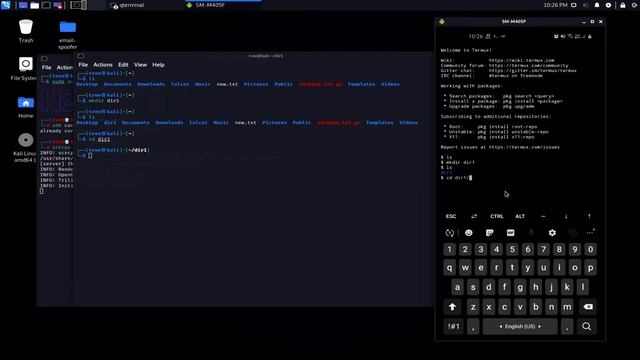Tap the number 1 key

point(449,249)
